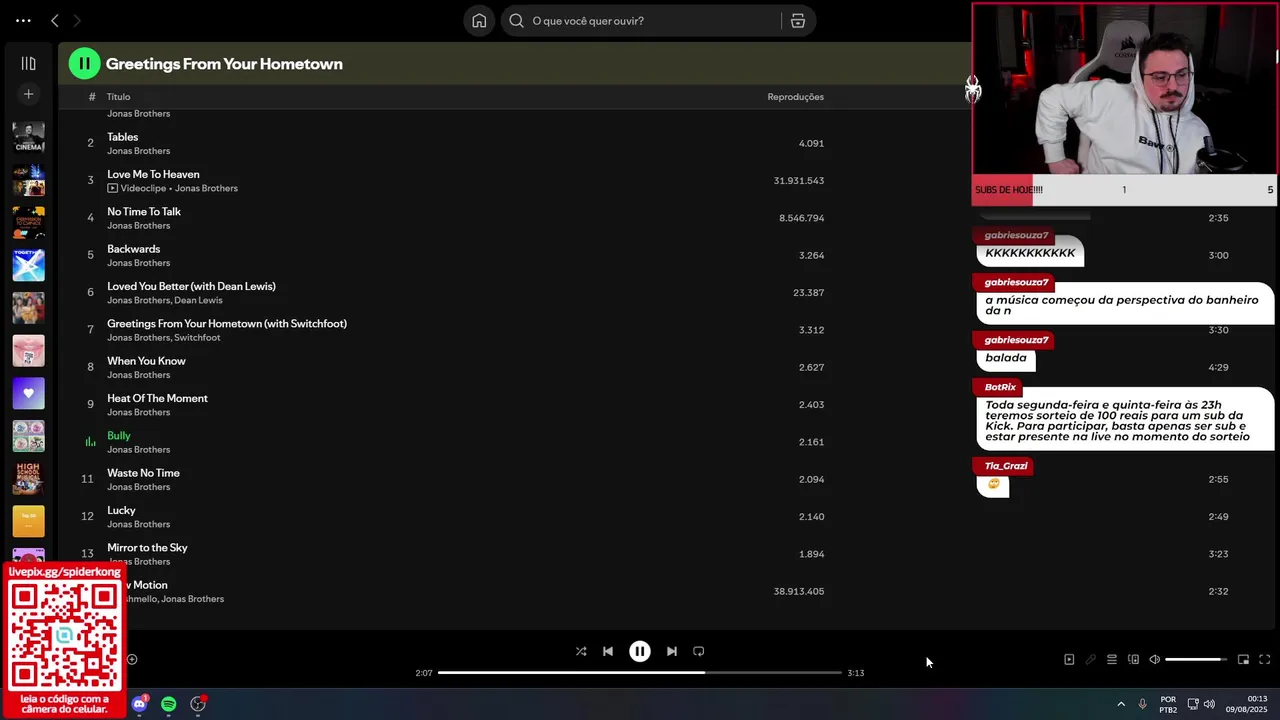Sort by the Reproduções column header

coord(796,97)
